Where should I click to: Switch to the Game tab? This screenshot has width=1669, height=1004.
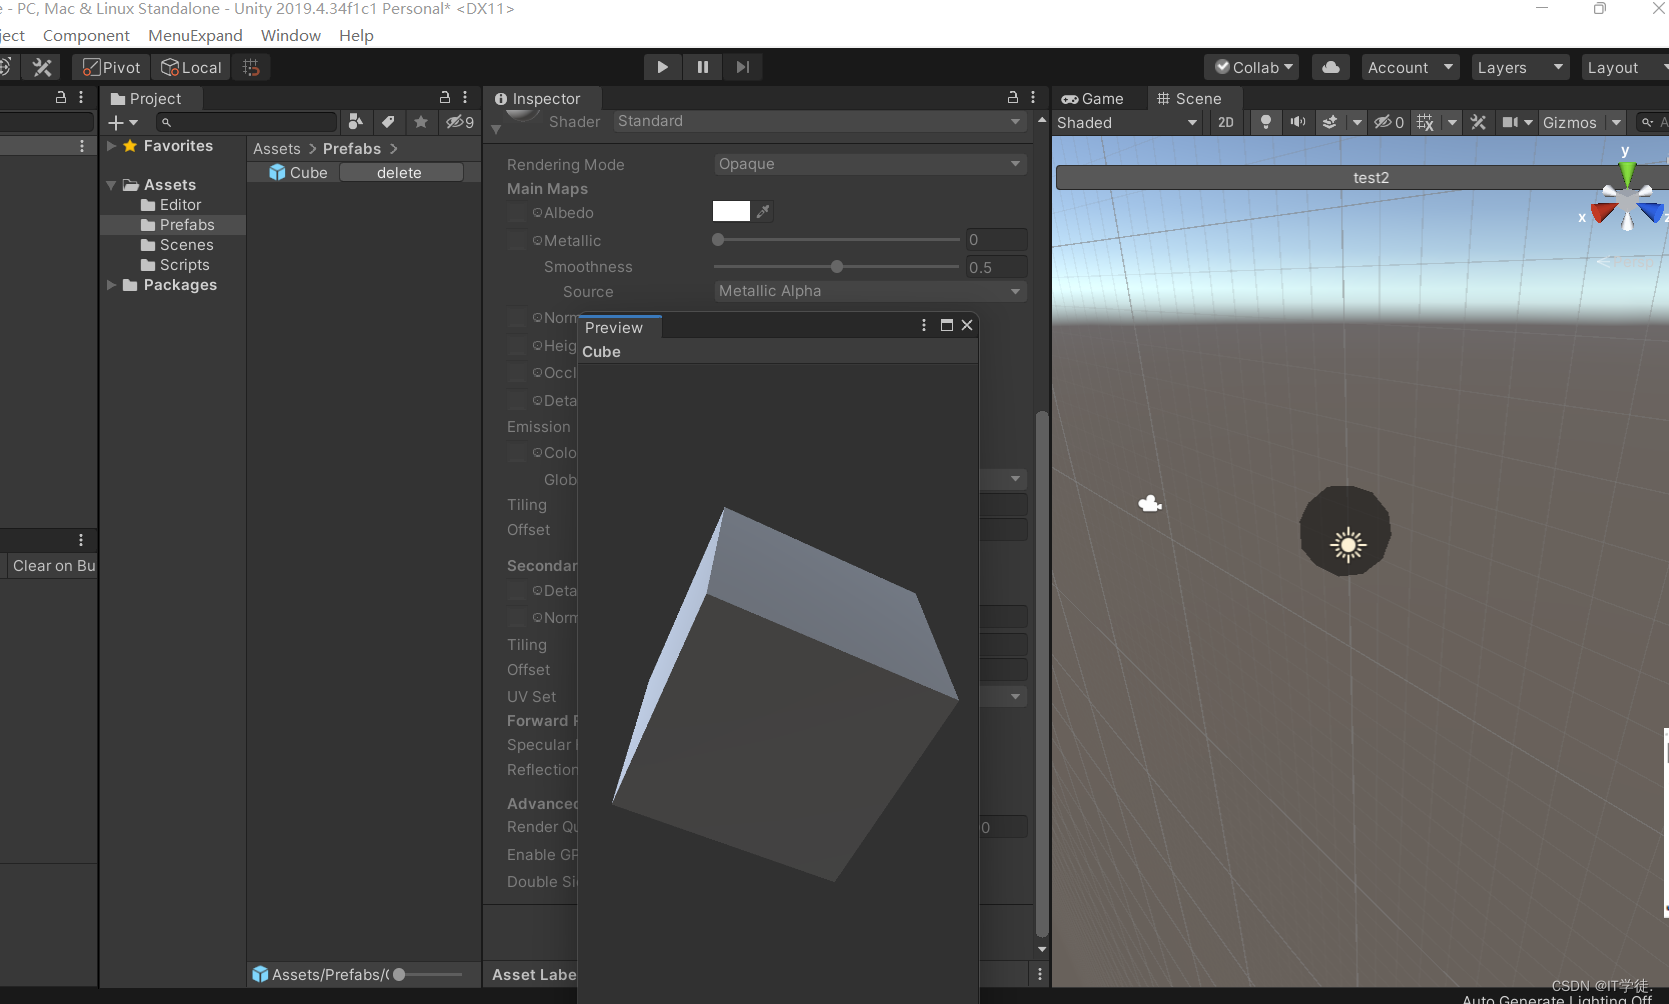click(x=1097, y=98)
